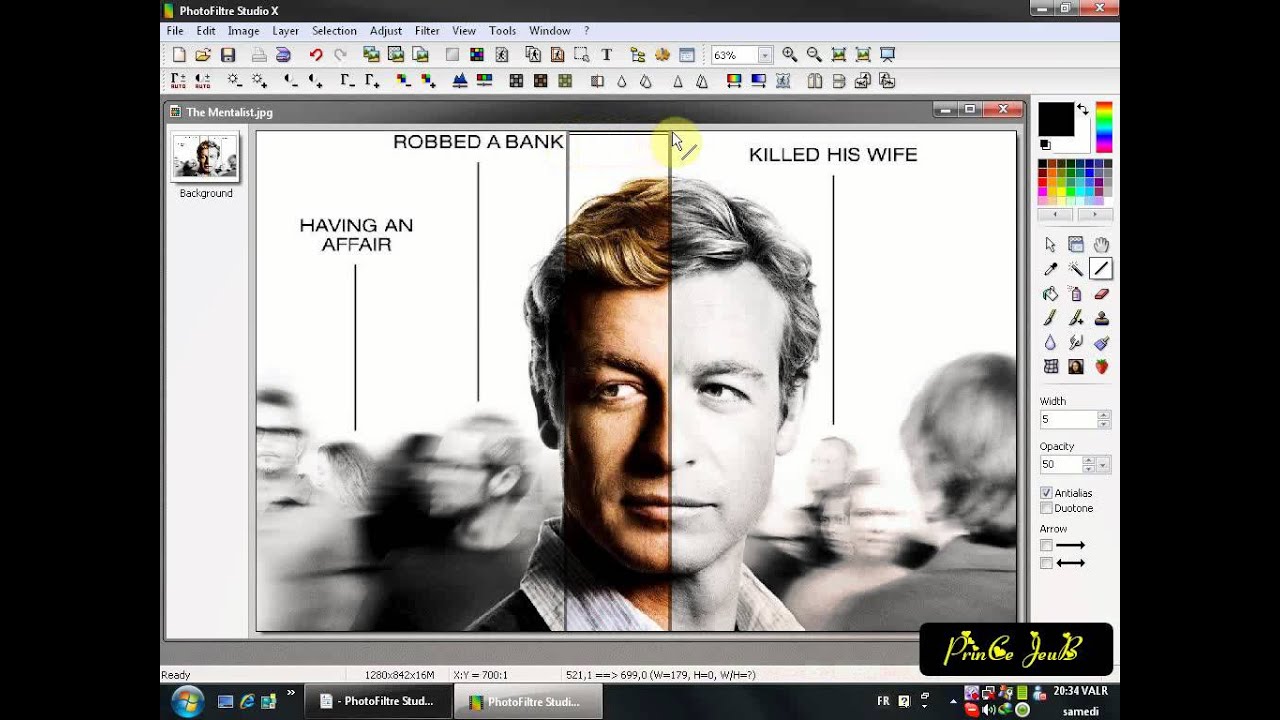The height and width of the screenshot is (720, 1280).
Task: Open the Internet Explorer quick launch icon
Action: click(247, 702)
